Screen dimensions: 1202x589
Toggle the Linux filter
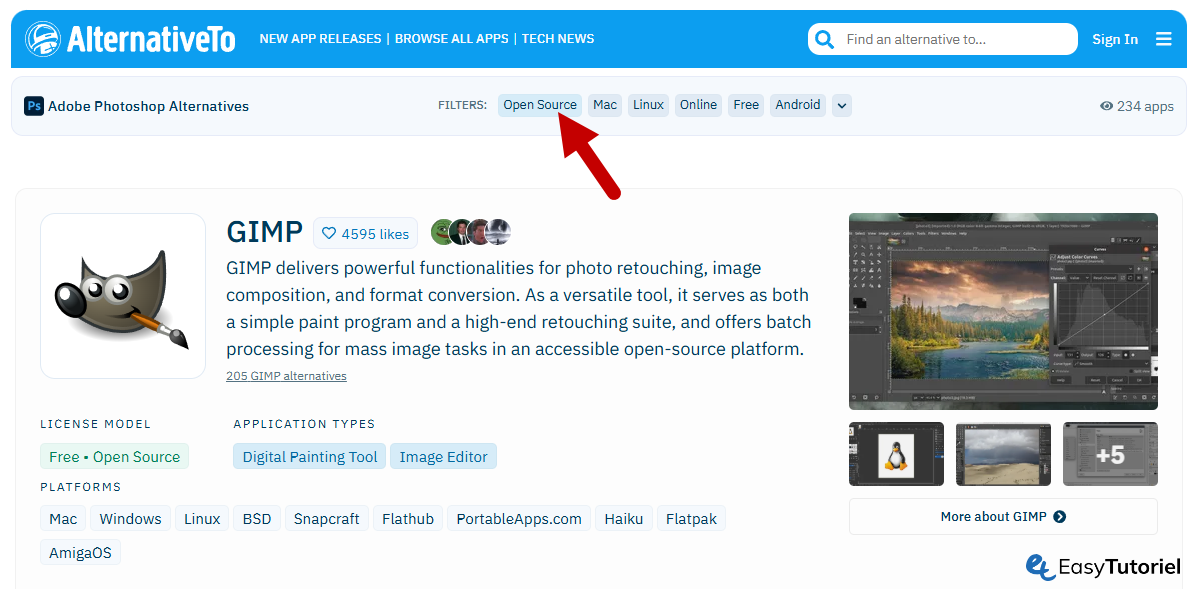click(649, 105)
